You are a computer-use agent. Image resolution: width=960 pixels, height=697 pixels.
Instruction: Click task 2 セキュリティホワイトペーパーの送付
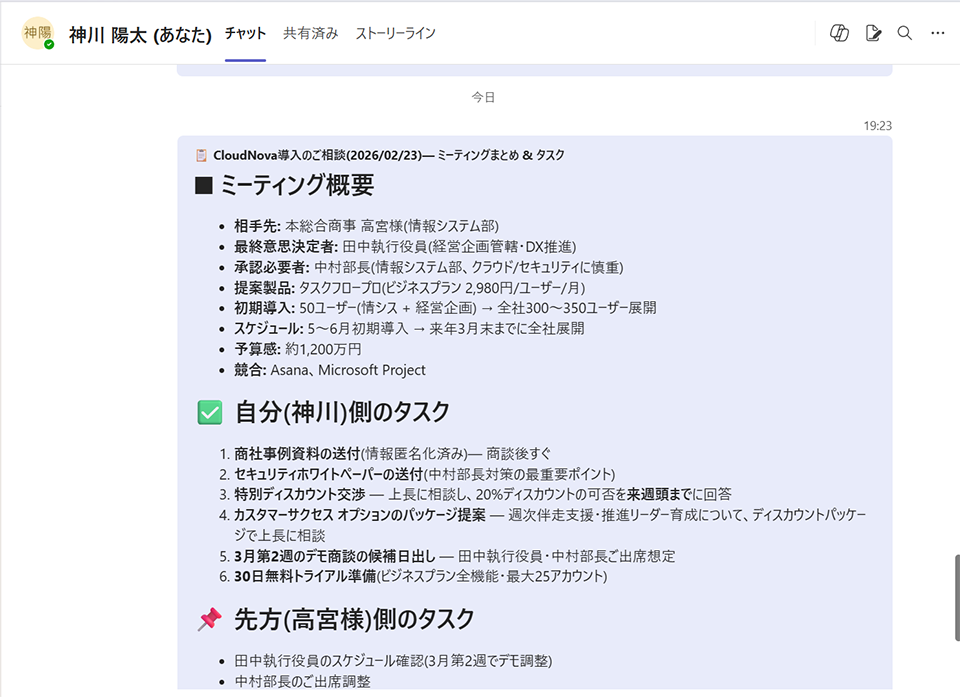(x=424, y=474)
